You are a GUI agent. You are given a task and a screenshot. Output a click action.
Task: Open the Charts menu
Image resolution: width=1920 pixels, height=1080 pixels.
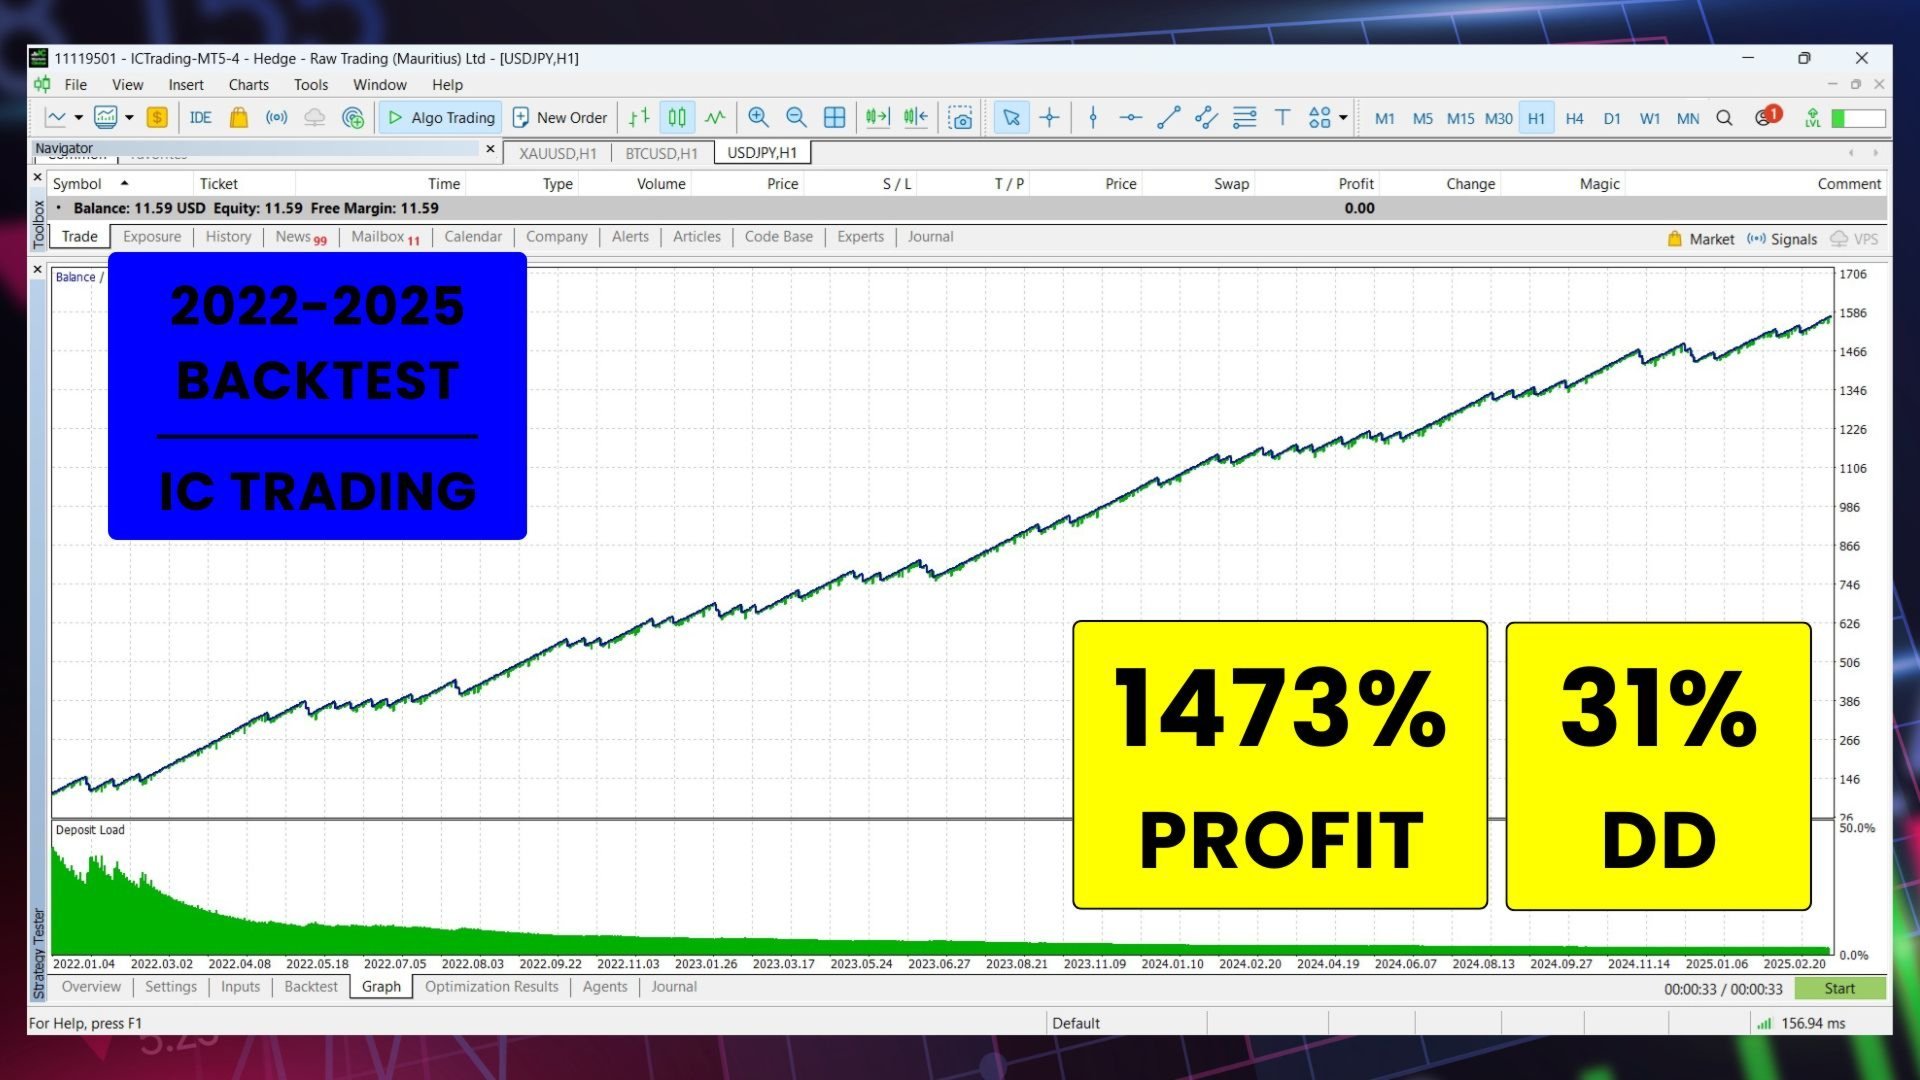click(x=248, y=85)
